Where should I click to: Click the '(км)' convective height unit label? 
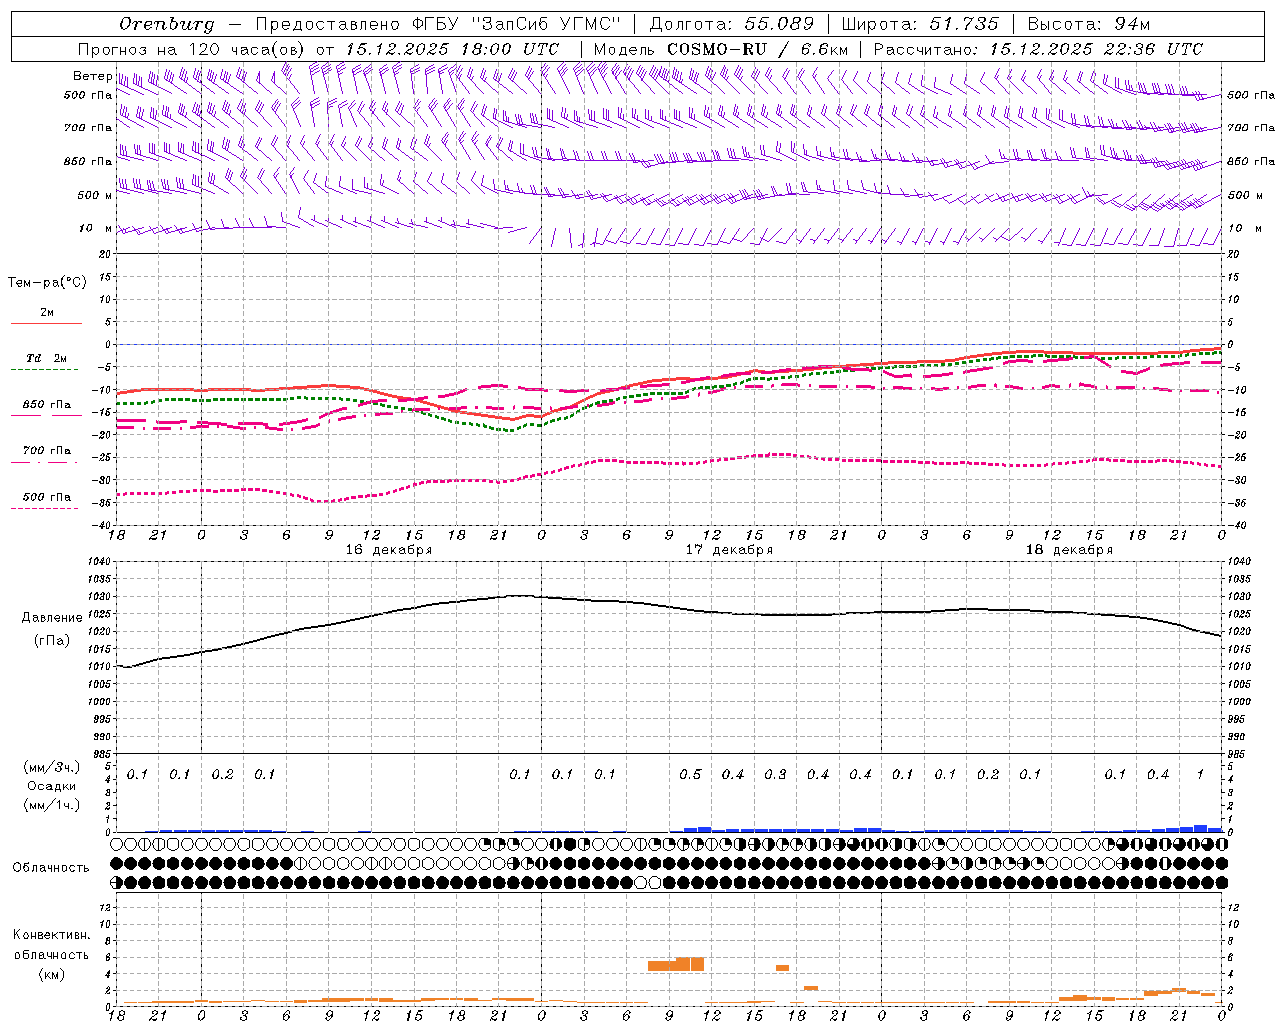(52, 973)
